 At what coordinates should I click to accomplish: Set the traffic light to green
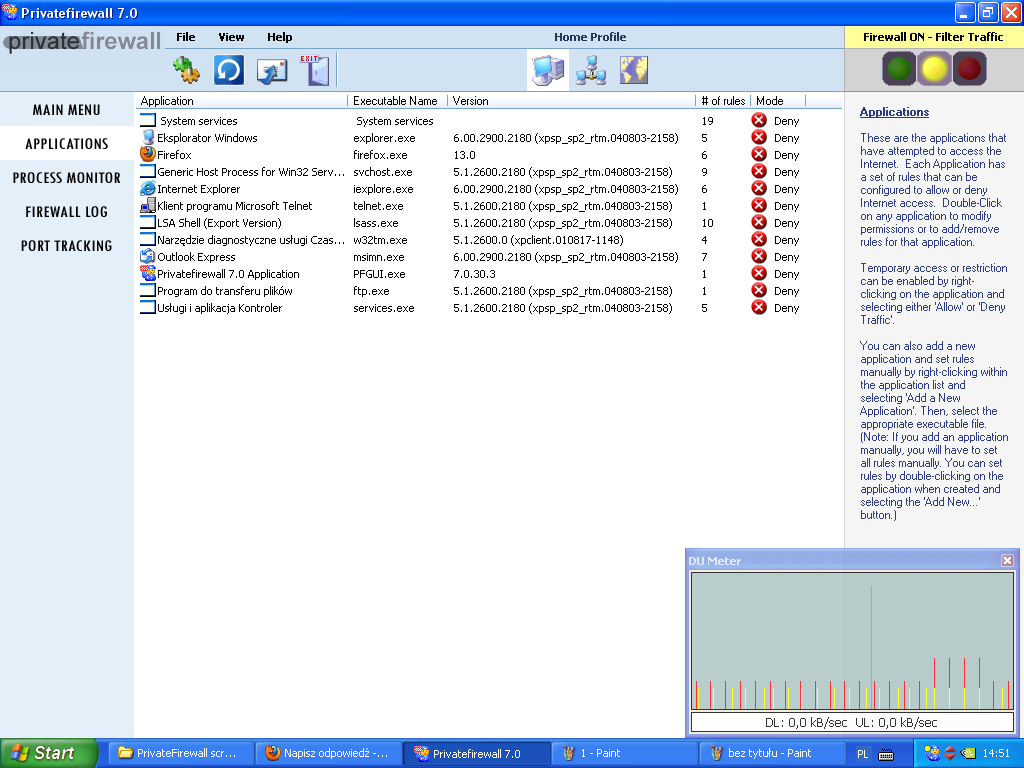[x=899, y=69]
